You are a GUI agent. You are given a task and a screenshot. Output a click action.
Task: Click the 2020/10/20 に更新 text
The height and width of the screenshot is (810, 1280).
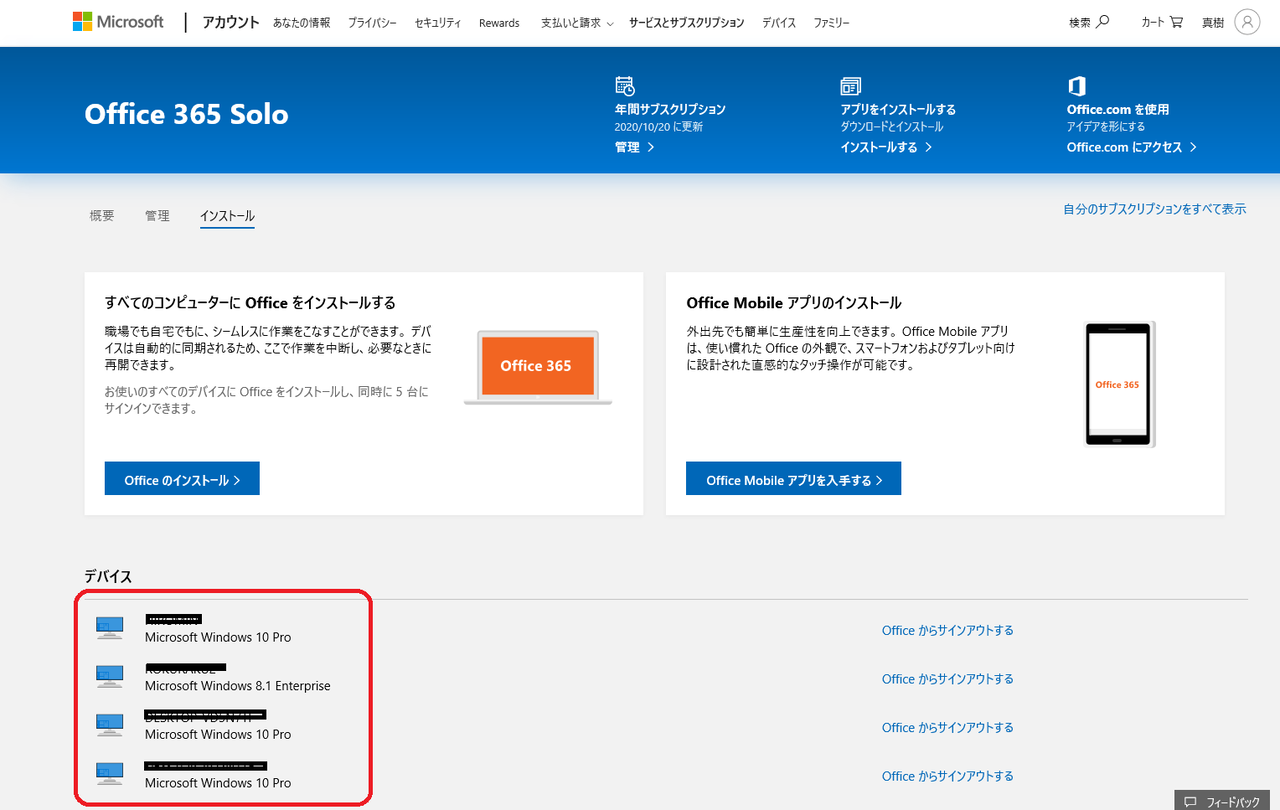point(661,127)
